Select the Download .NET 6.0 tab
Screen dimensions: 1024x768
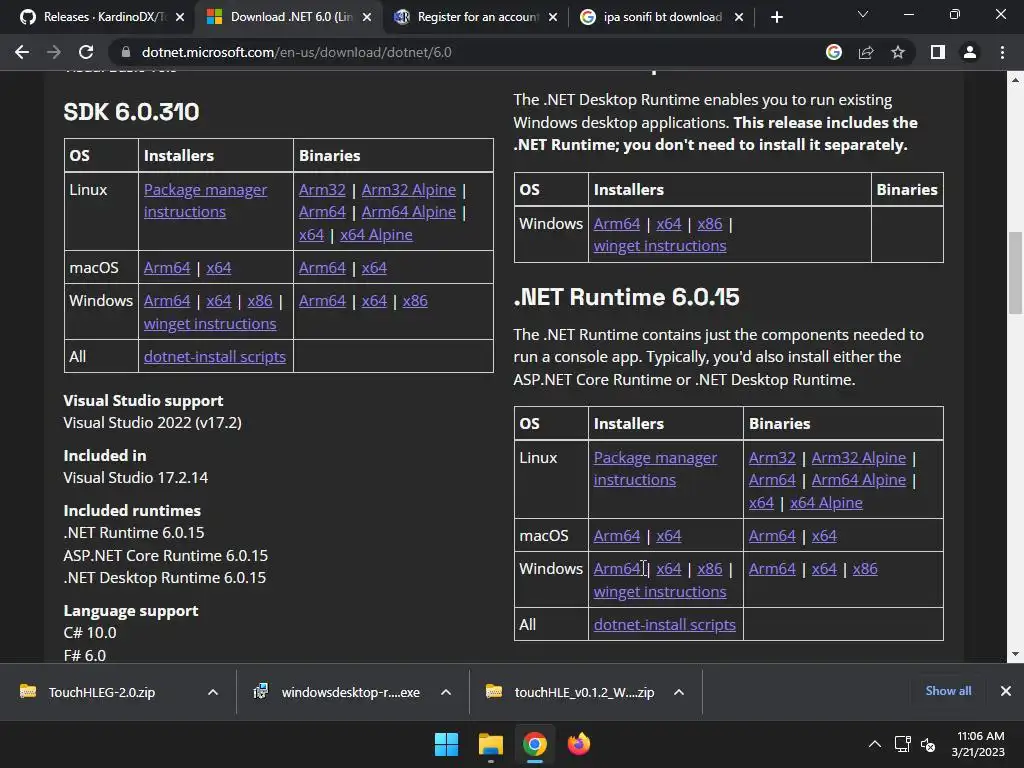(x=291, y=17)
